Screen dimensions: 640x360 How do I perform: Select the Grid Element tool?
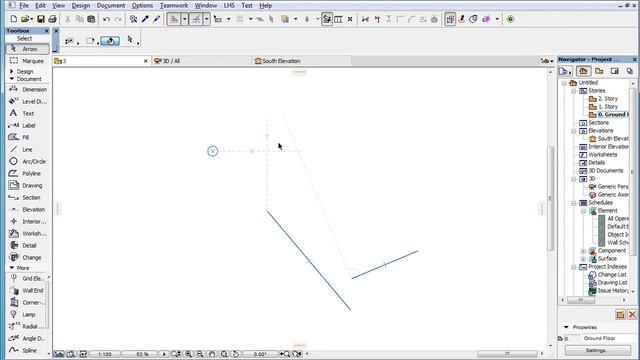27,278
